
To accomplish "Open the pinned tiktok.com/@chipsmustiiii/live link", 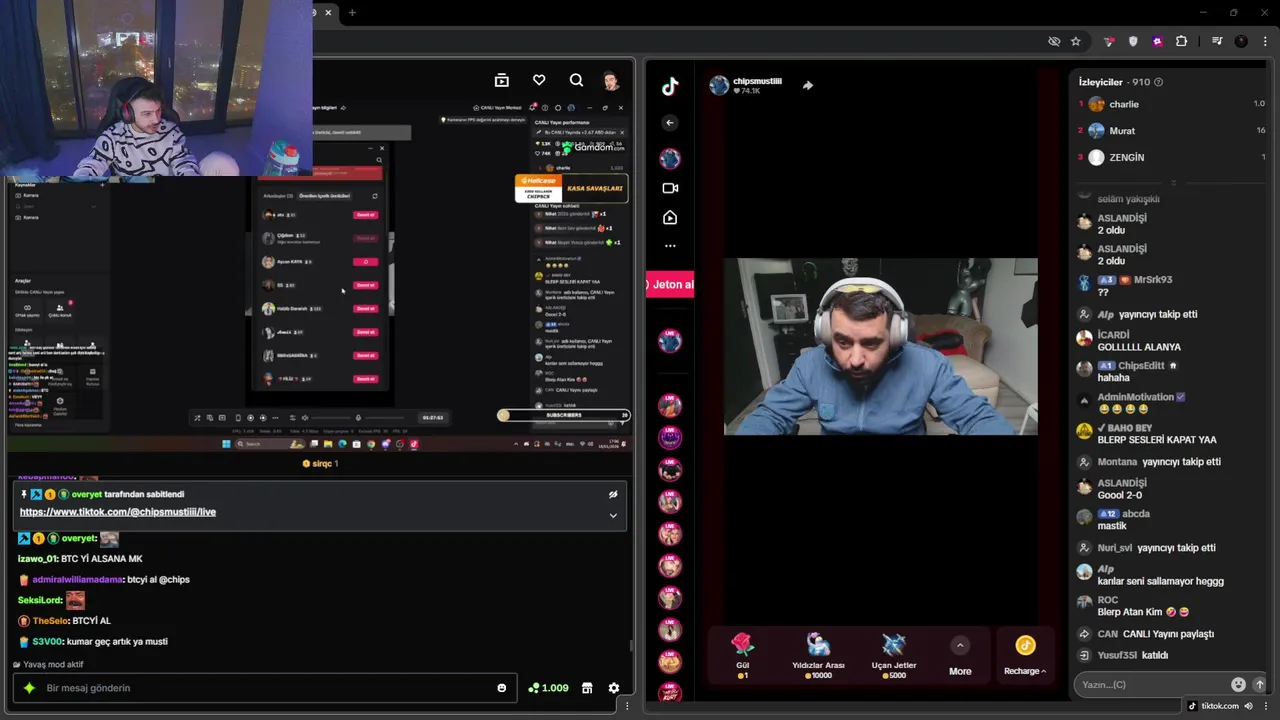I will tap(118, 512).
